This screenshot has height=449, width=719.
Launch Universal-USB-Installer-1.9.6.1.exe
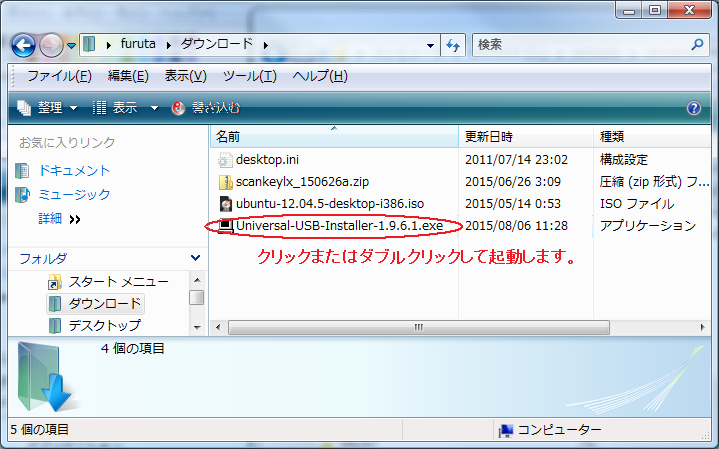point(338,226)
